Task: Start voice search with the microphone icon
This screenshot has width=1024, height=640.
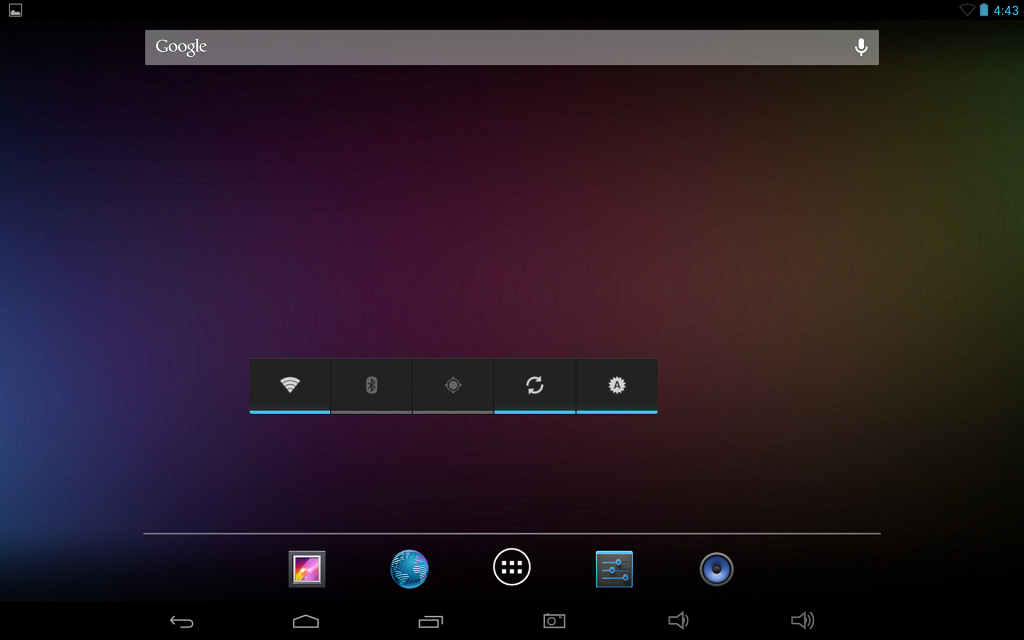Action: click(860, 47)
